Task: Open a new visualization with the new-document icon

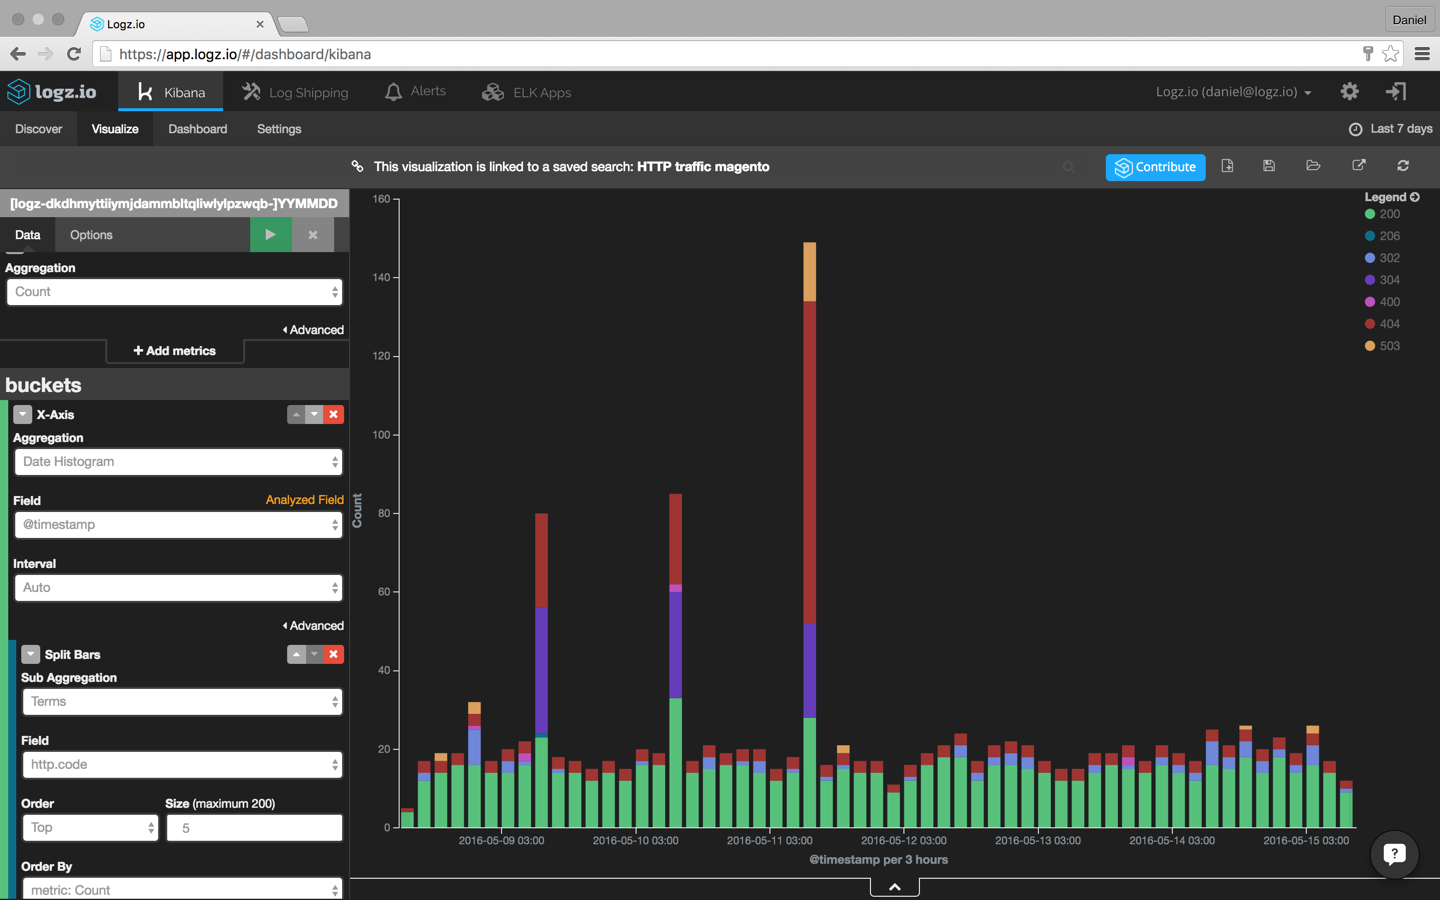Action: 1227,165
